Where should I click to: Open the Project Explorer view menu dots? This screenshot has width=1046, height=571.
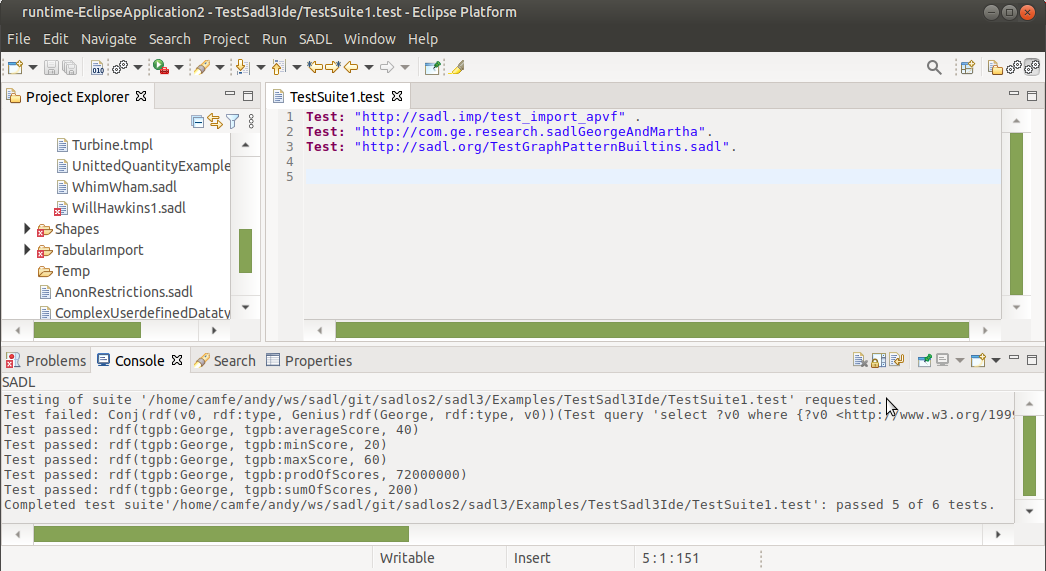pos(251,121)
